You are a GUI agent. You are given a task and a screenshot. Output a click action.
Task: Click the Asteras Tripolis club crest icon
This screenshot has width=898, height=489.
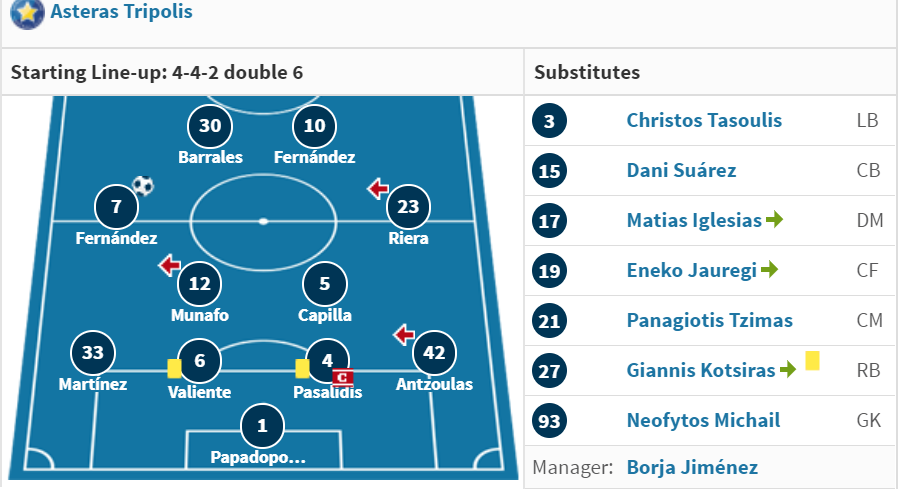27,13
